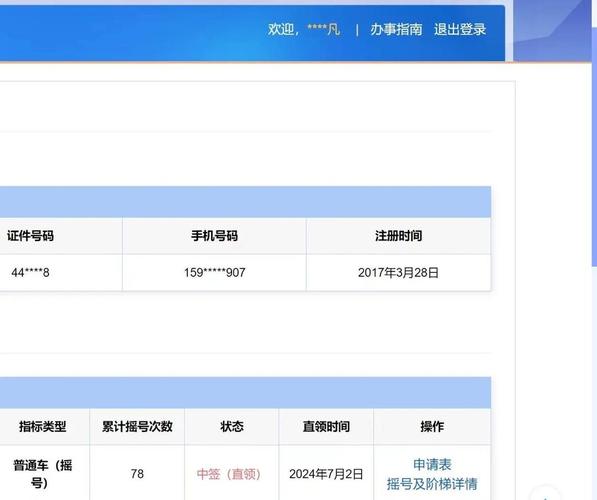Click the lottery count value 78
The width and height of the screenshot is (597, 500).
[137, 474]
